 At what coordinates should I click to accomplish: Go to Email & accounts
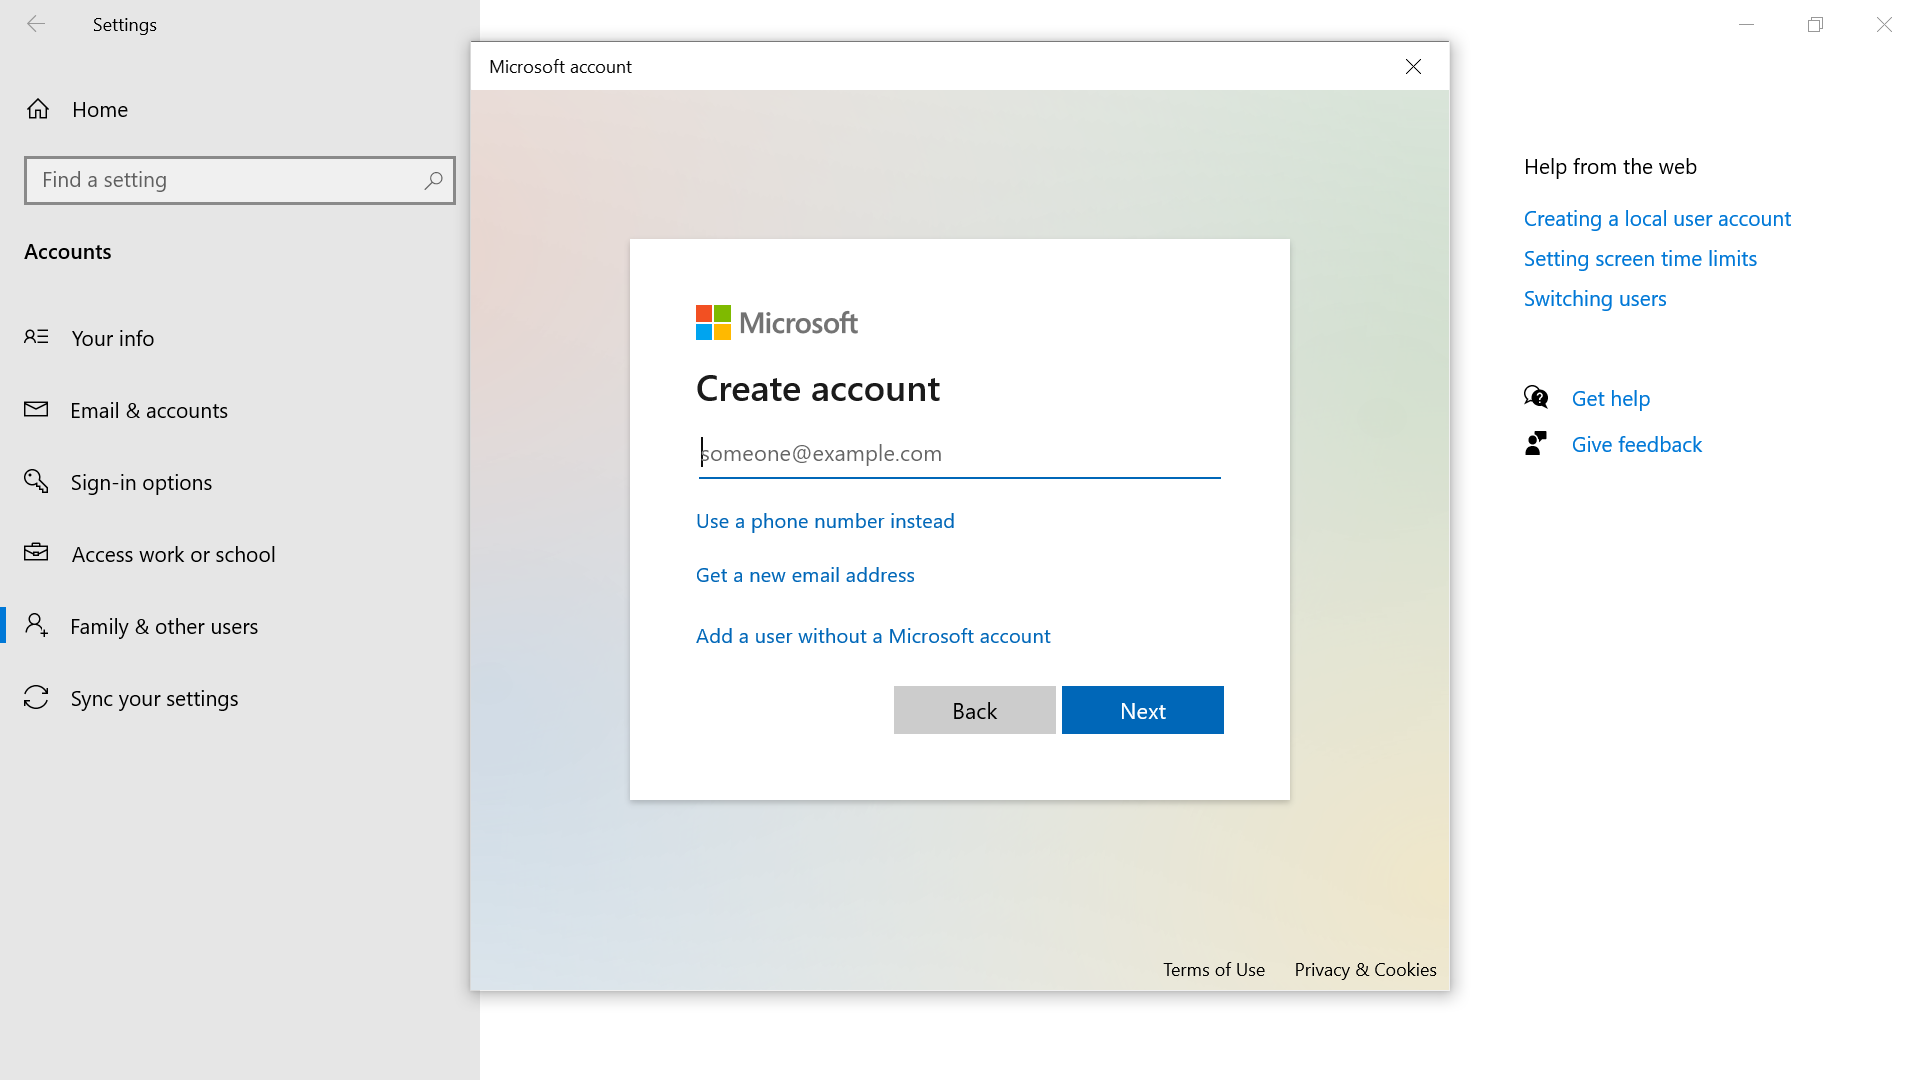point(240,410)
